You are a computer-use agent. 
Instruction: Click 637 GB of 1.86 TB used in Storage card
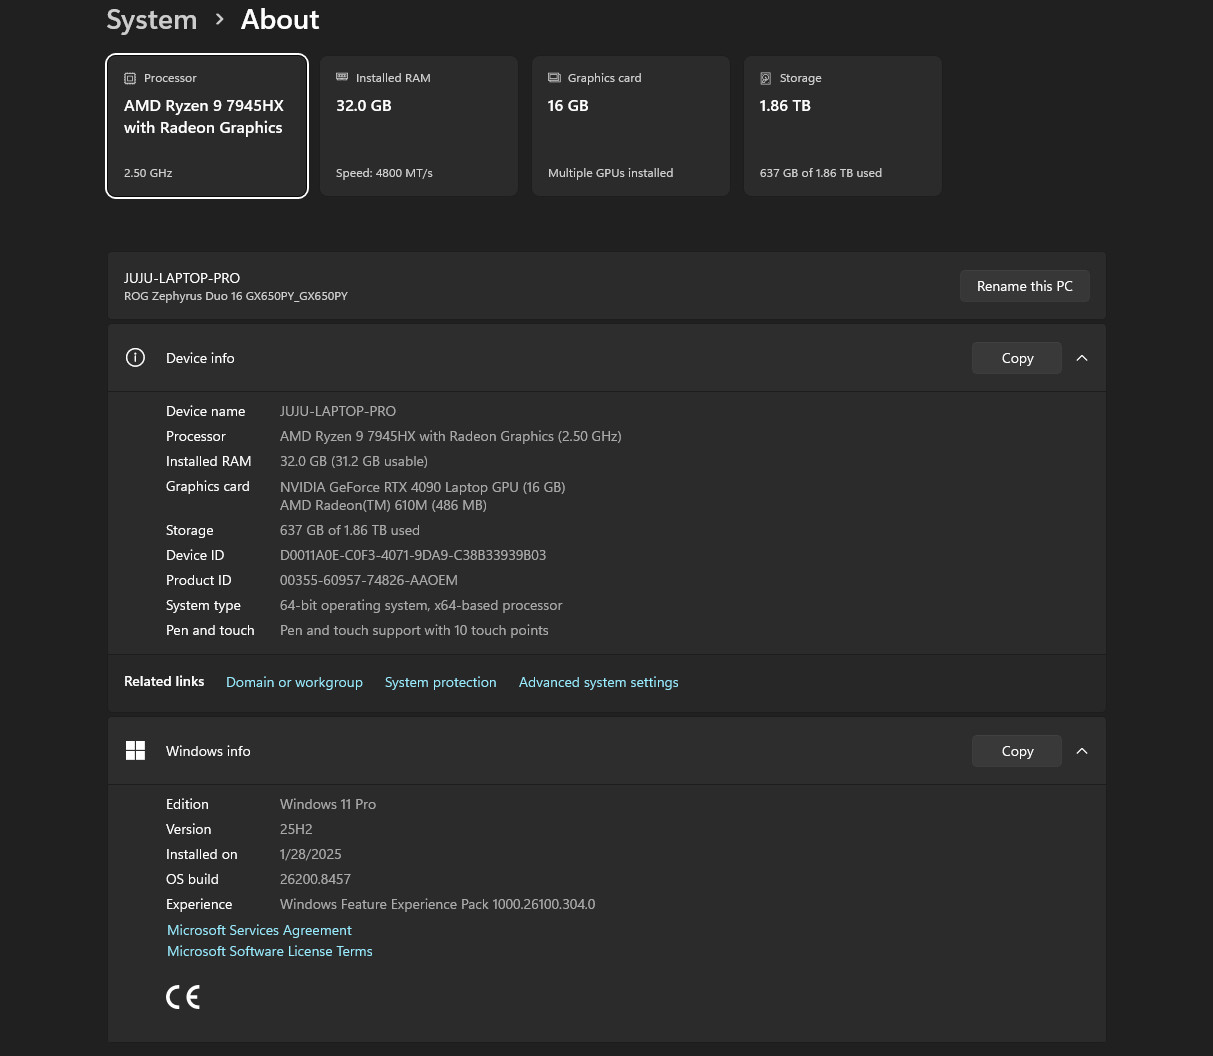[x=821, y=173]
